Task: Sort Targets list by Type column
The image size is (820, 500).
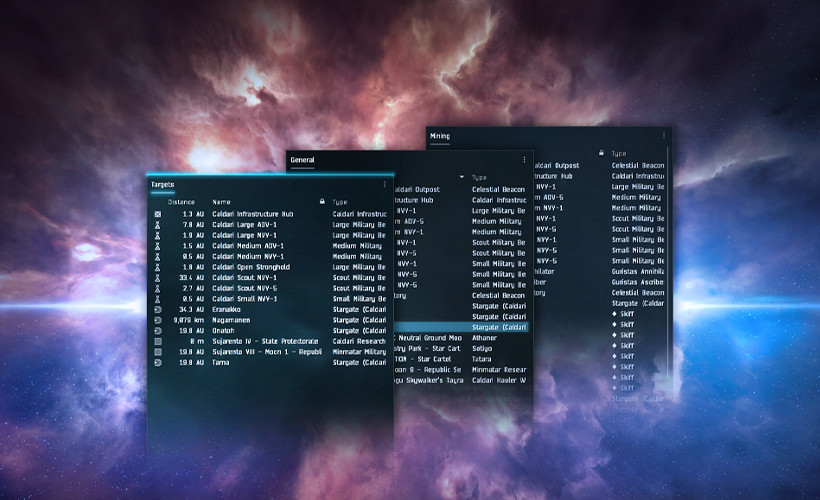Action: click(x=340, y=202)
